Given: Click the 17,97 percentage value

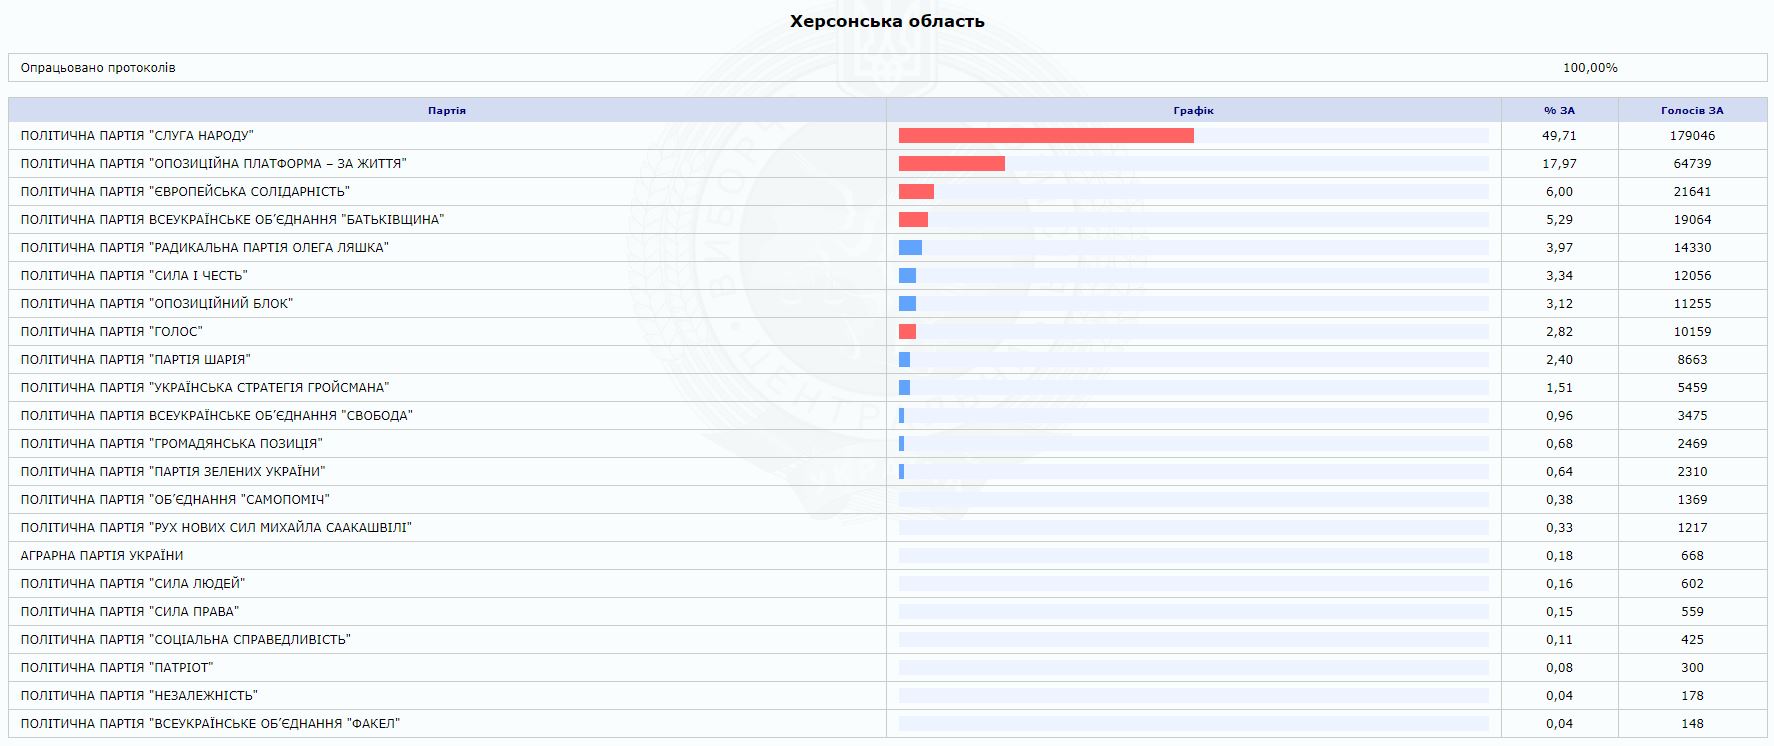Looking at the screenshot, I should (1559, 164).
